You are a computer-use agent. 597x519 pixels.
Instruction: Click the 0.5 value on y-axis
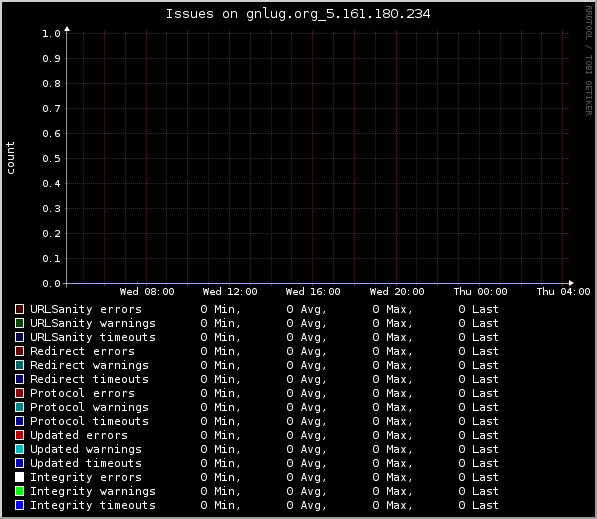click(51, 158)
